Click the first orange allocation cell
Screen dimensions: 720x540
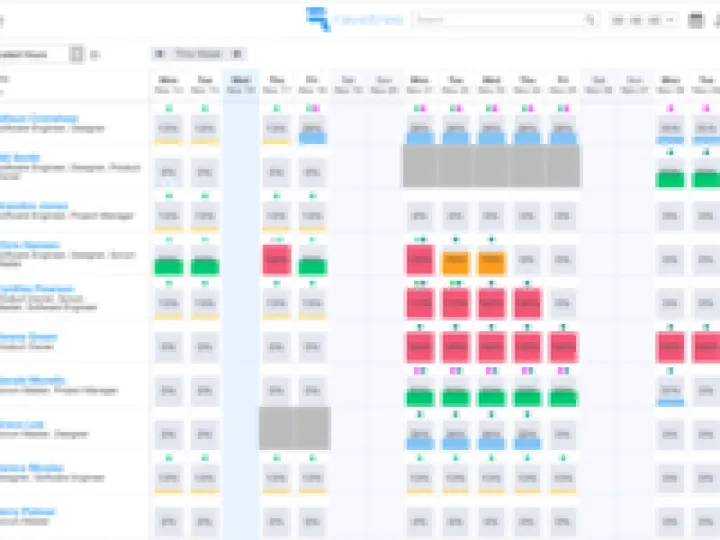456,261
